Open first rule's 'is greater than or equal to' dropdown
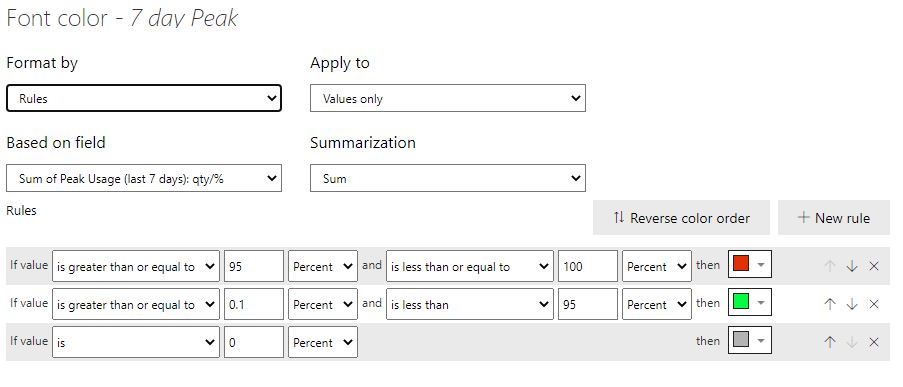Screen dimensions: 903x387 pyautogui.click(x=136, y=266)
